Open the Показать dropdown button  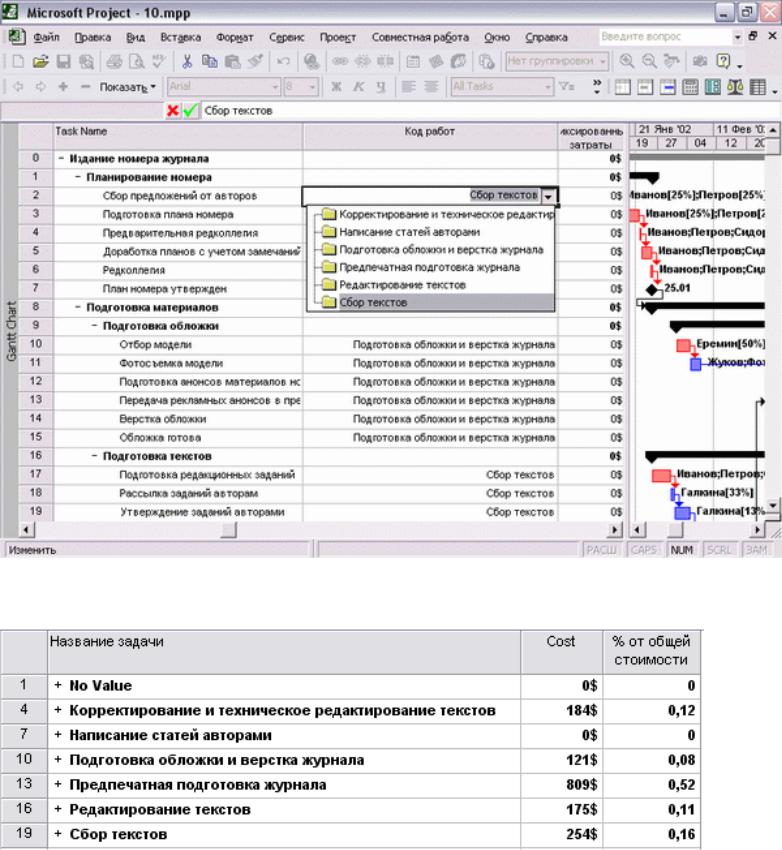coord(127,87)
